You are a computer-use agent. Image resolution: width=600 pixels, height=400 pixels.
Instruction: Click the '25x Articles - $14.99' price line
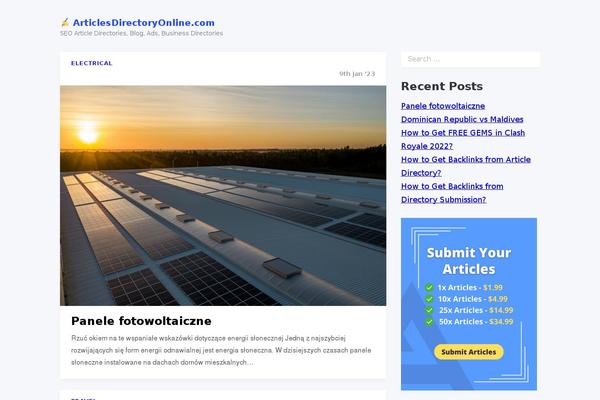click(476, 310)
